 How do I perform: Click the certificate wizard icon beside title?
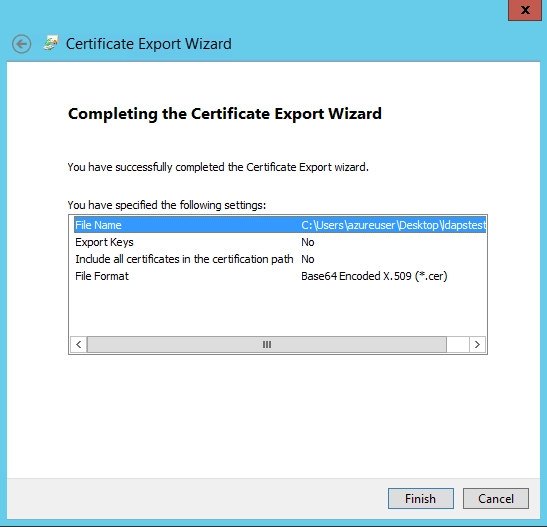coord(51,43)
